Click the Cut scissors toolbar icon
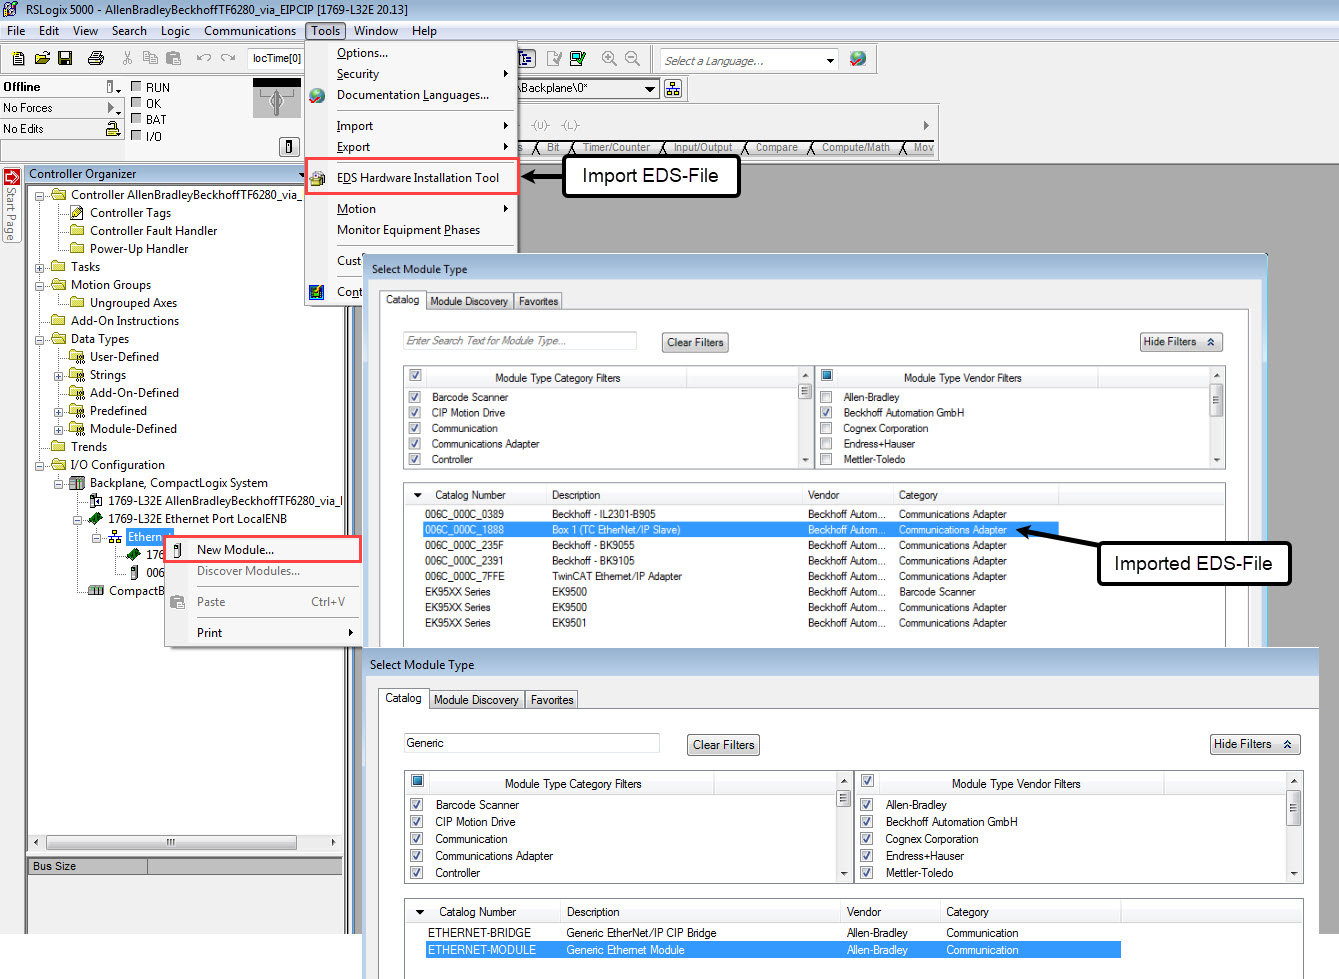The image size is (1339, 979). click(x=127, y=58)
